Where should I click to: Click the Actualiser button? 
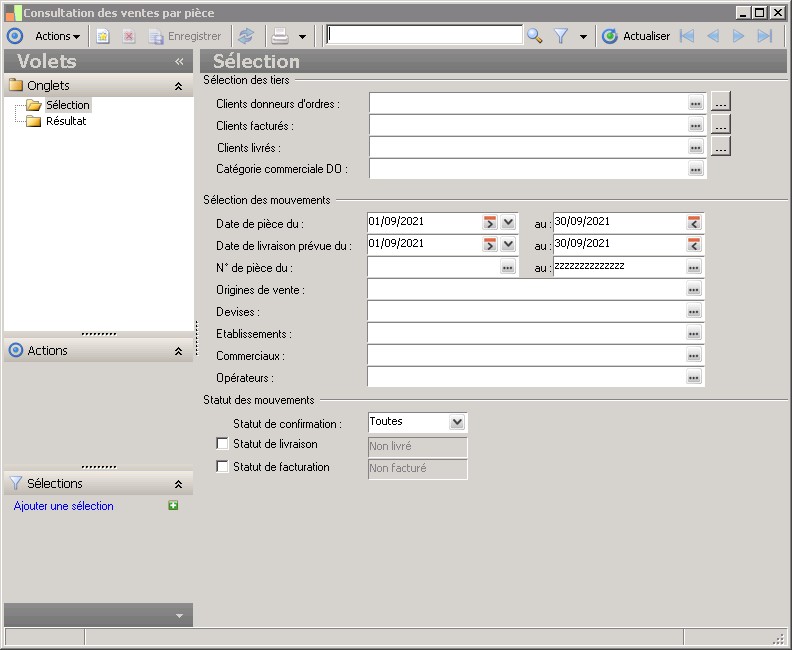pyautogui.click(x=636, y=36)
